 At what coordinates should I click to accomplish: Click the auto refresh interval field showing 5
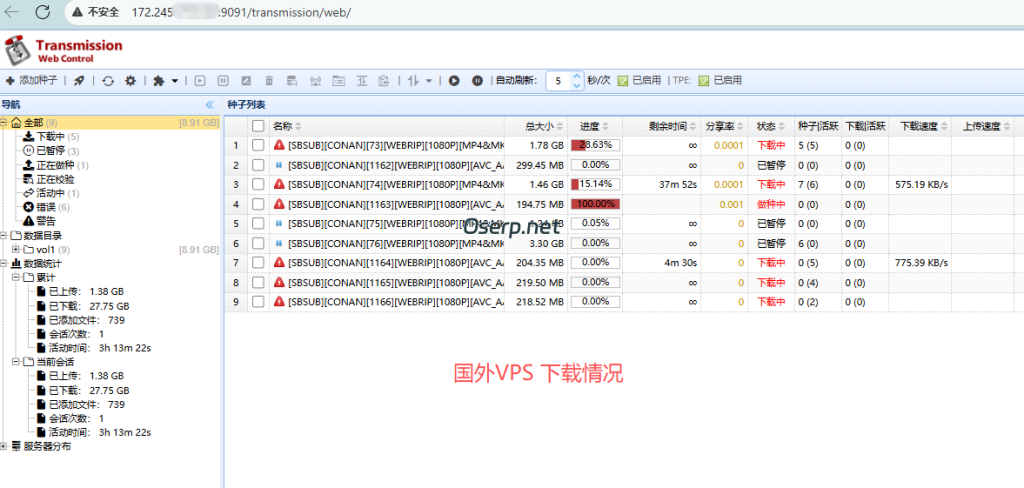pos(558,80)
